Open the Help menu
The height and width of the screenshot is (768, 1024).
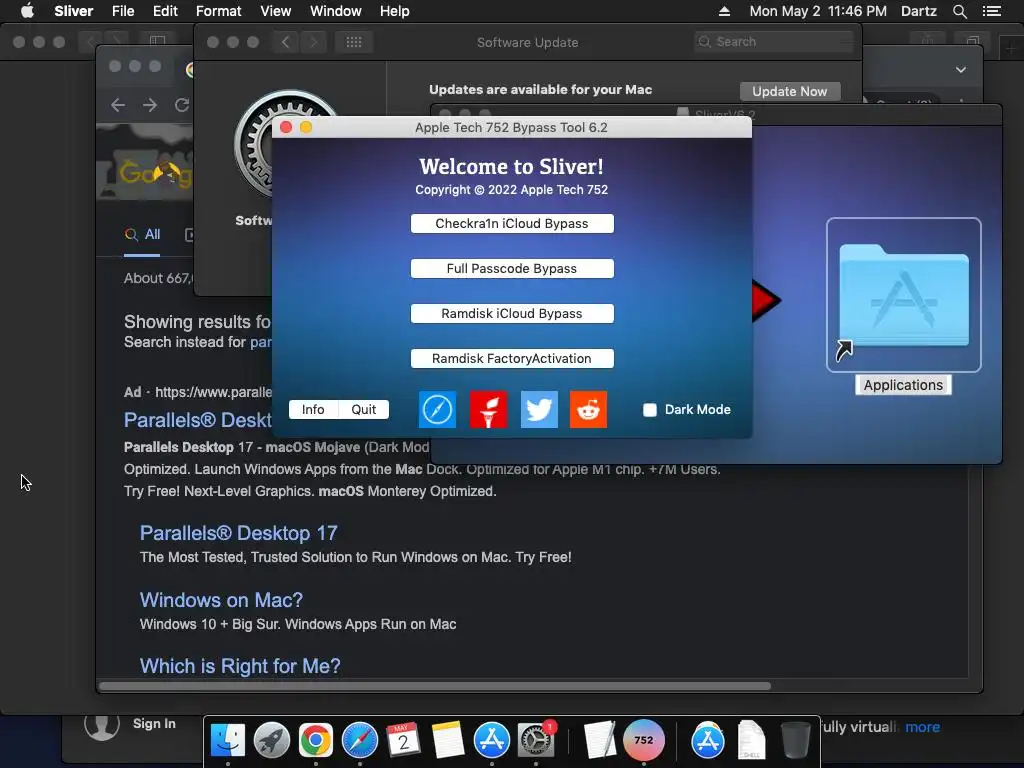tap(395, 11)
